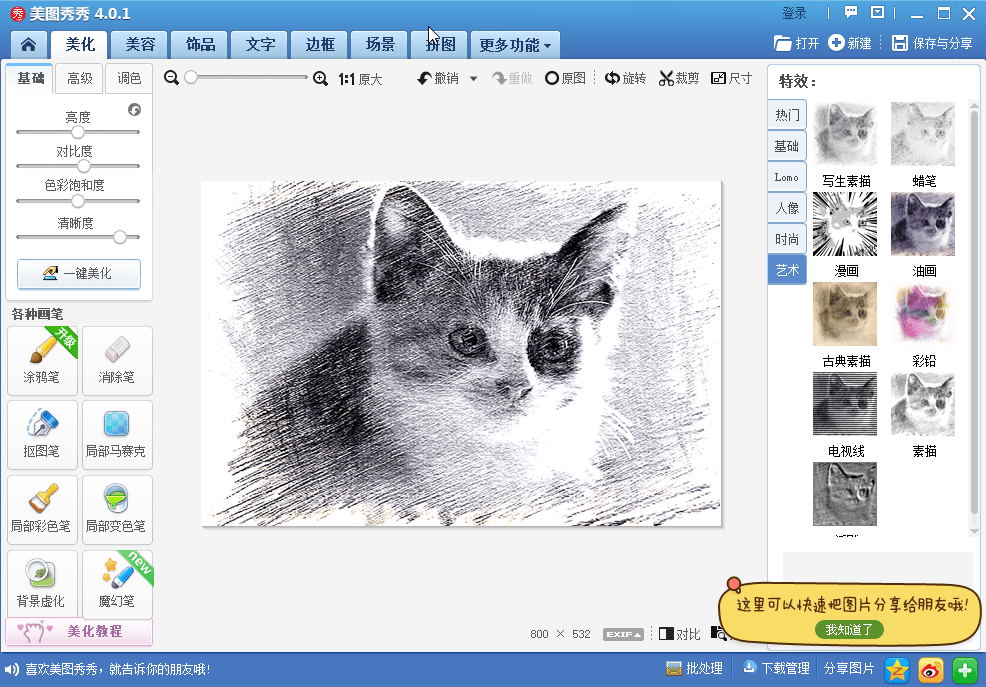Screen dimensions: 986x687
Task: Click the zoom out magnifier icon
Action: click(171, 78)
